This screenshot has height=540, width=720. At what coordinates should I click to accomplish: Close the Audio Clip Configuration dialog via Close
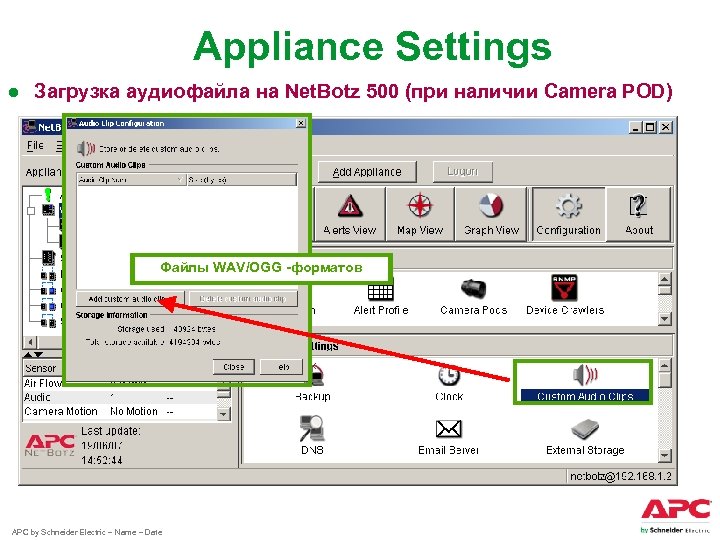point(233,367)
